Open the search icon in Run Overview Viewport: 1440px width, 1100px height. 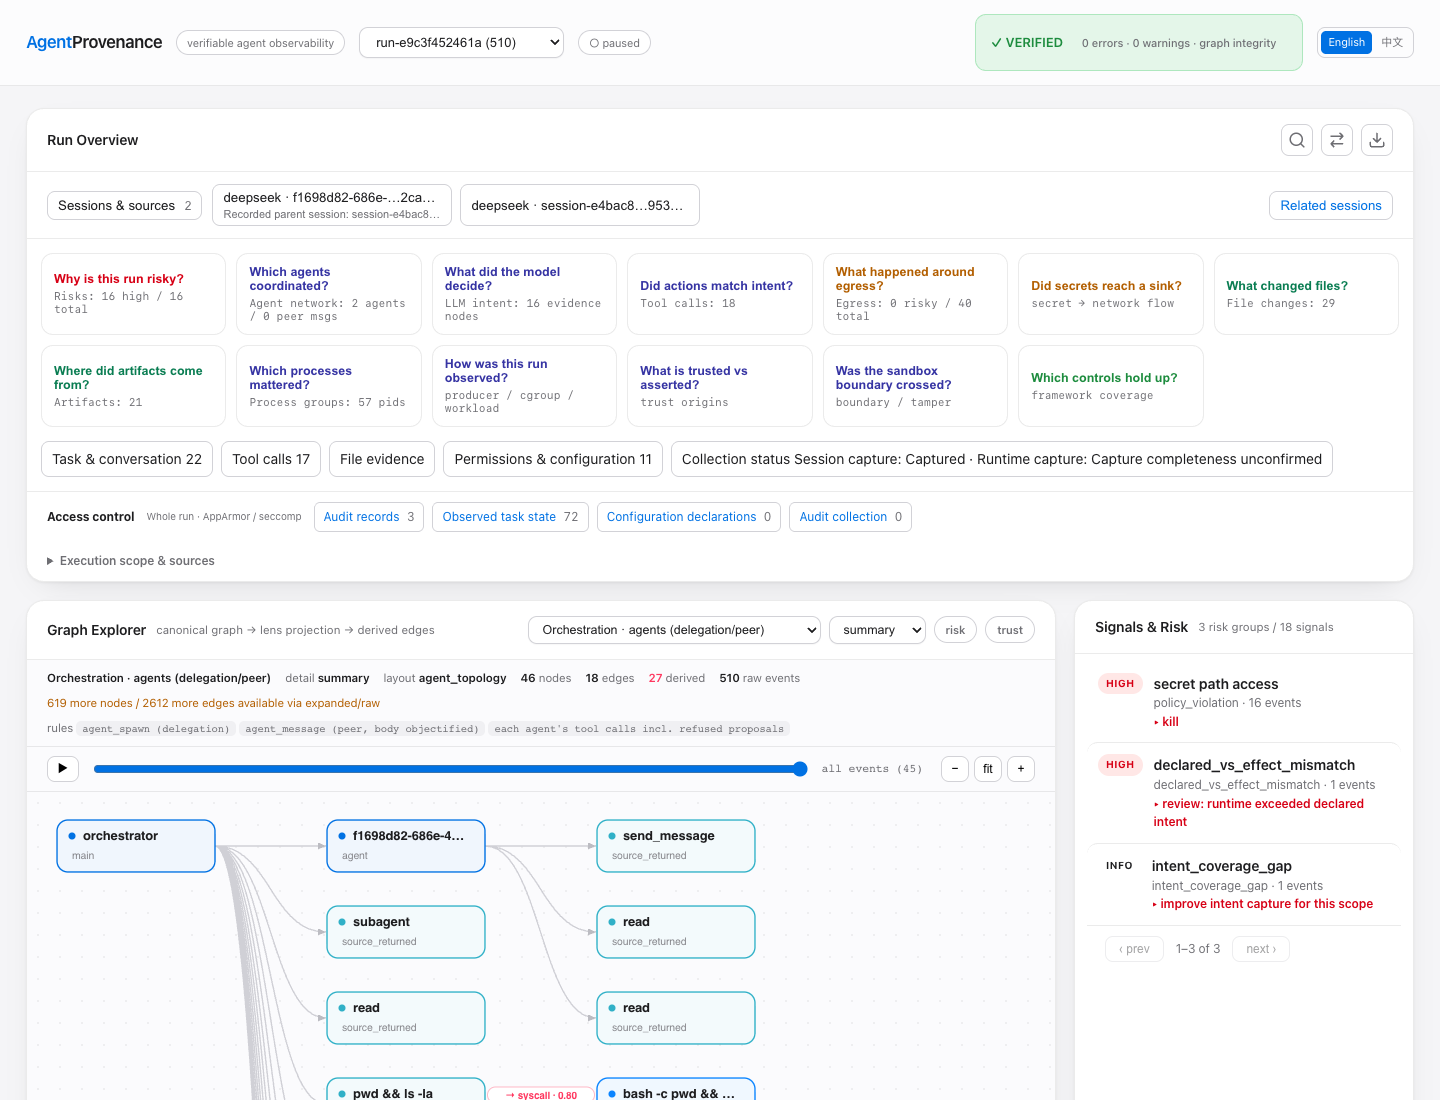point(1297,140)
